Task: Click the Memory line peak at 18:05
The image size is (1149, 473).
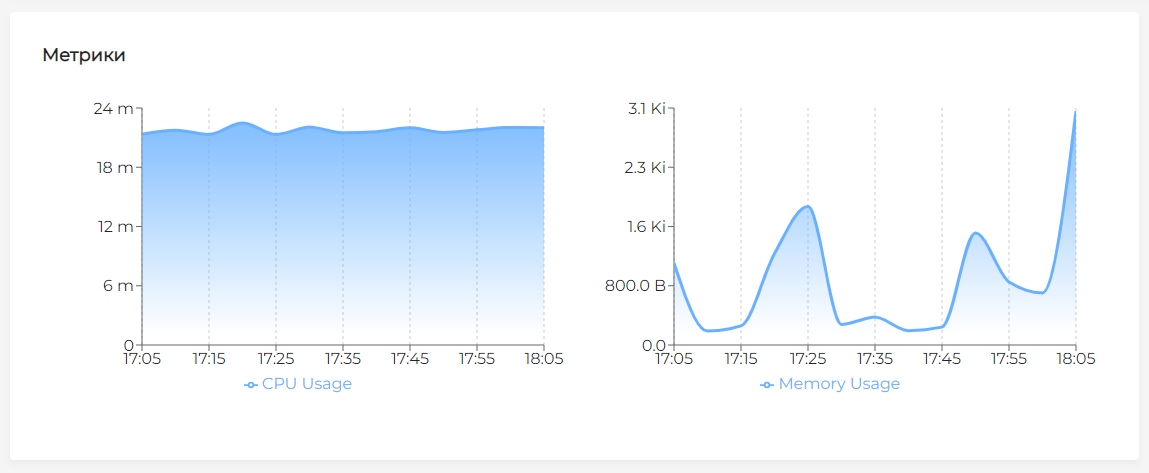Action: [x=1075, y=111]
